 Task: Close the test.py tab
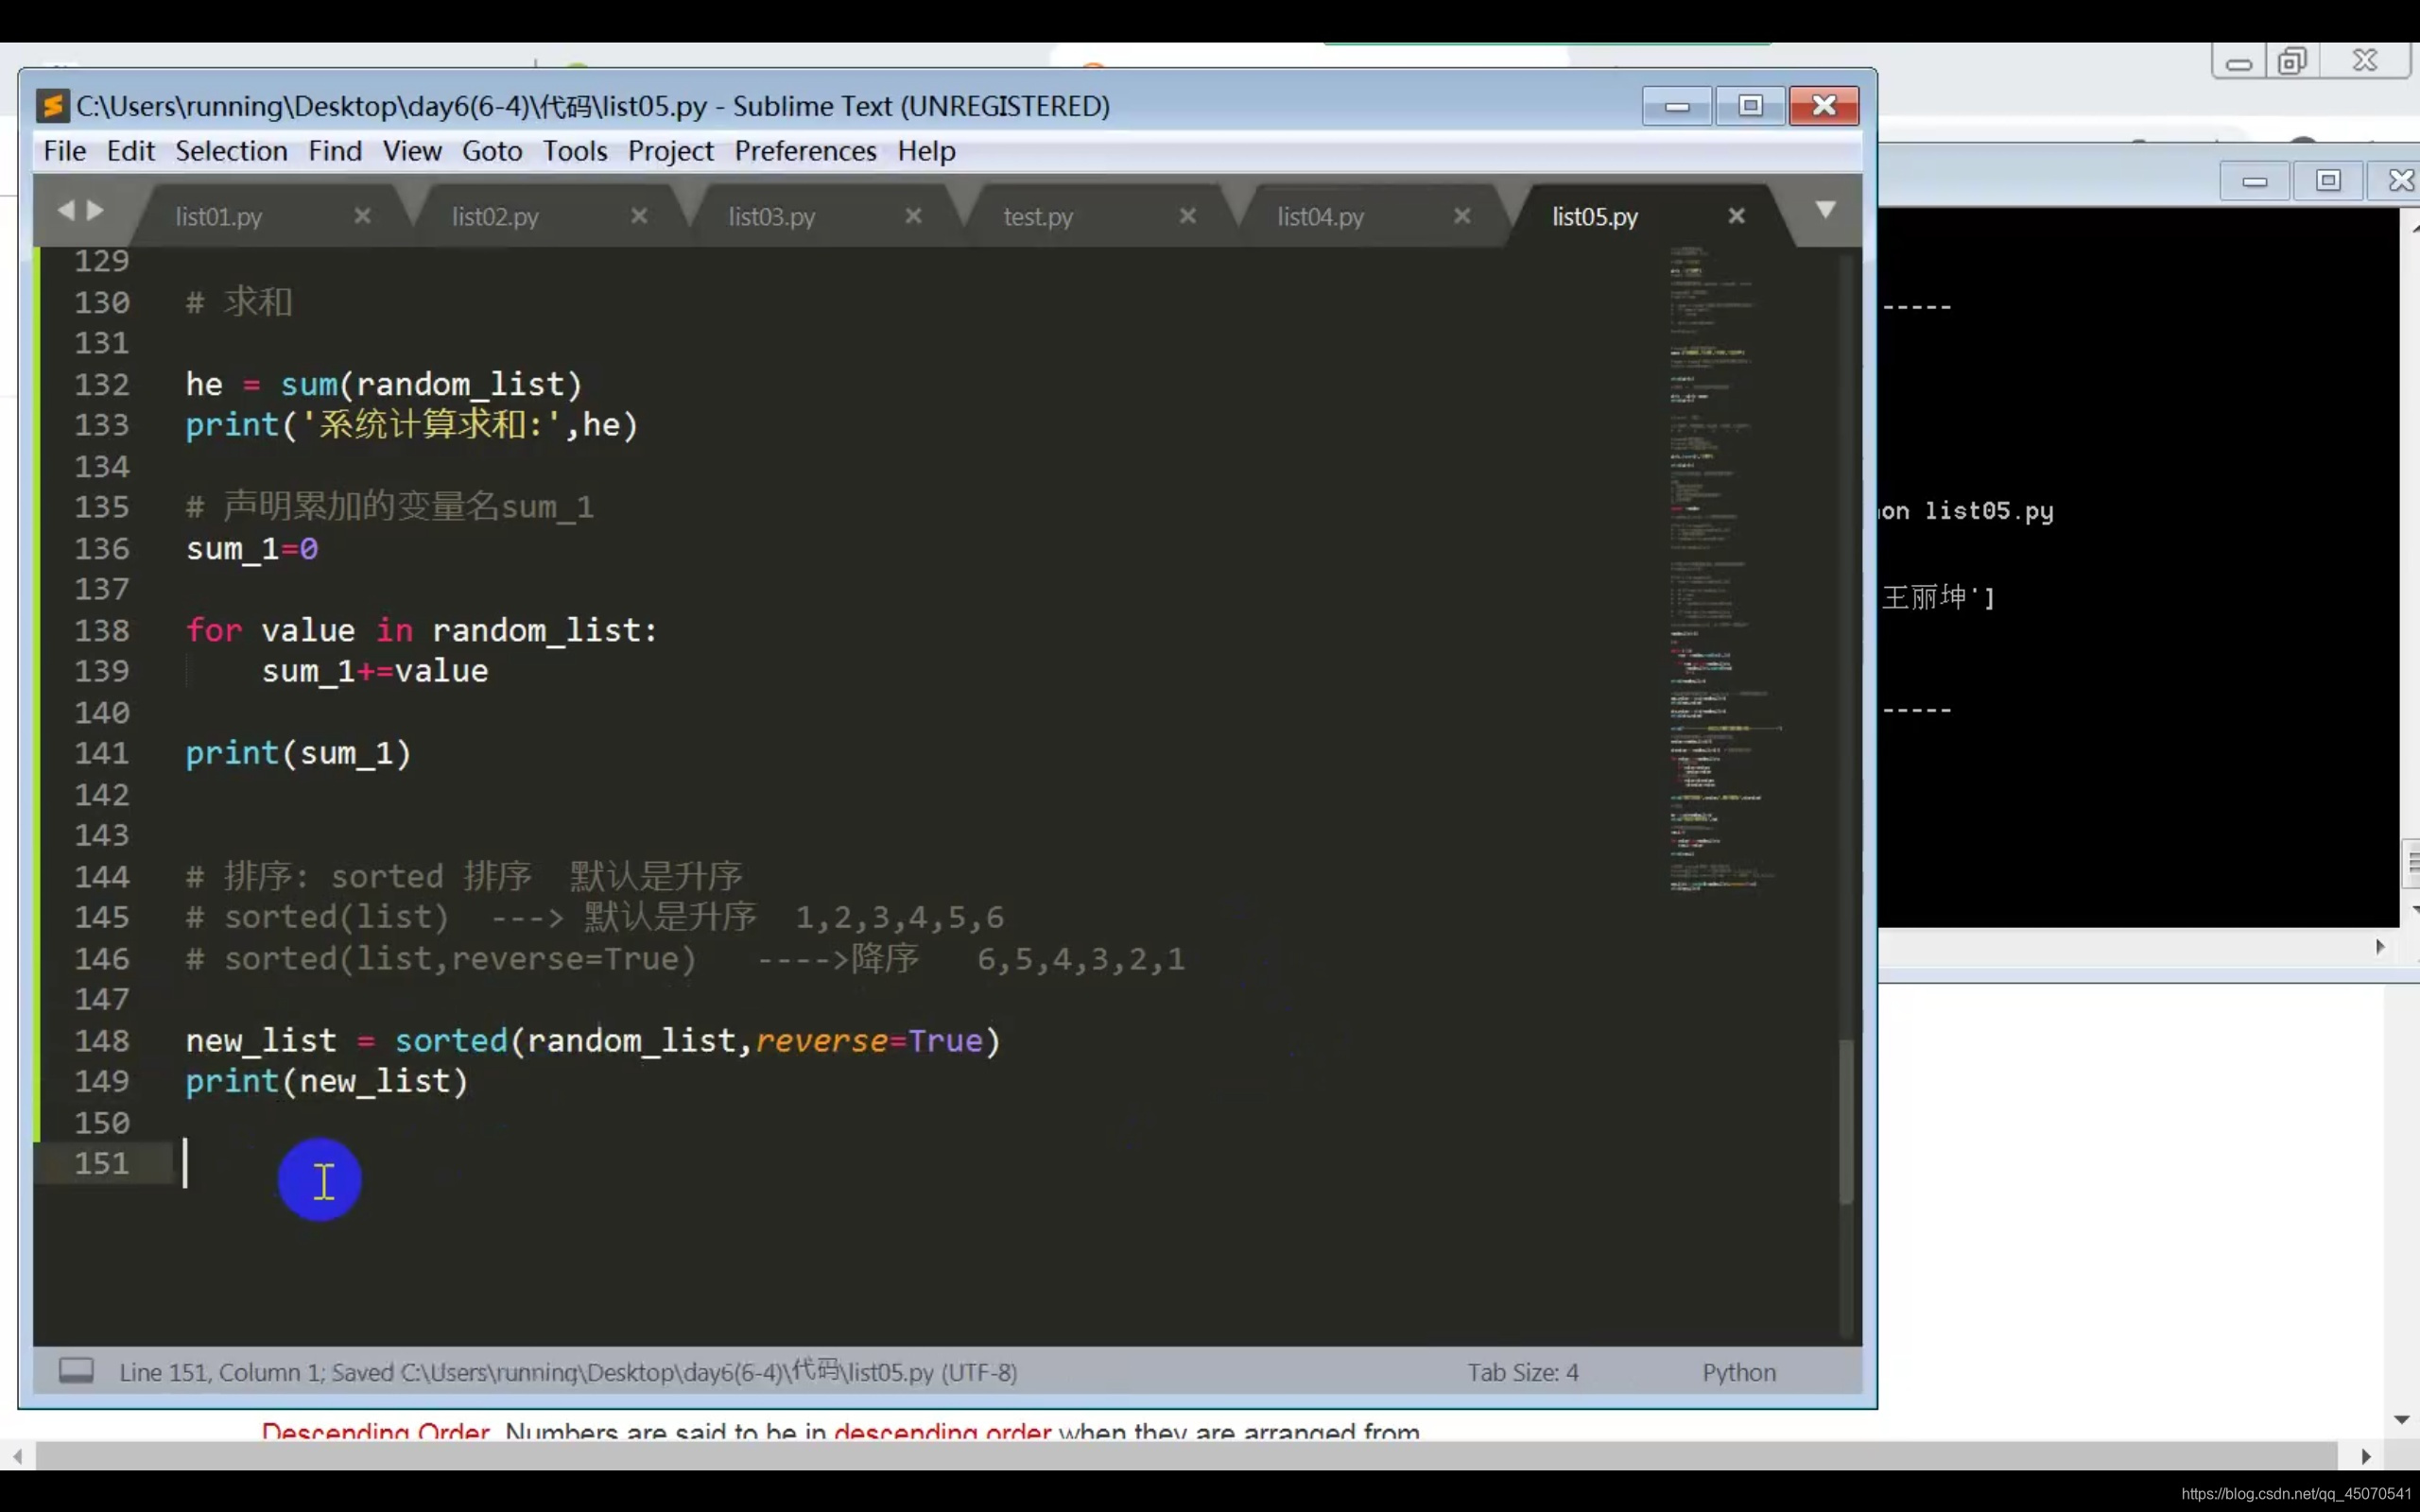(x=1187, y=216)
